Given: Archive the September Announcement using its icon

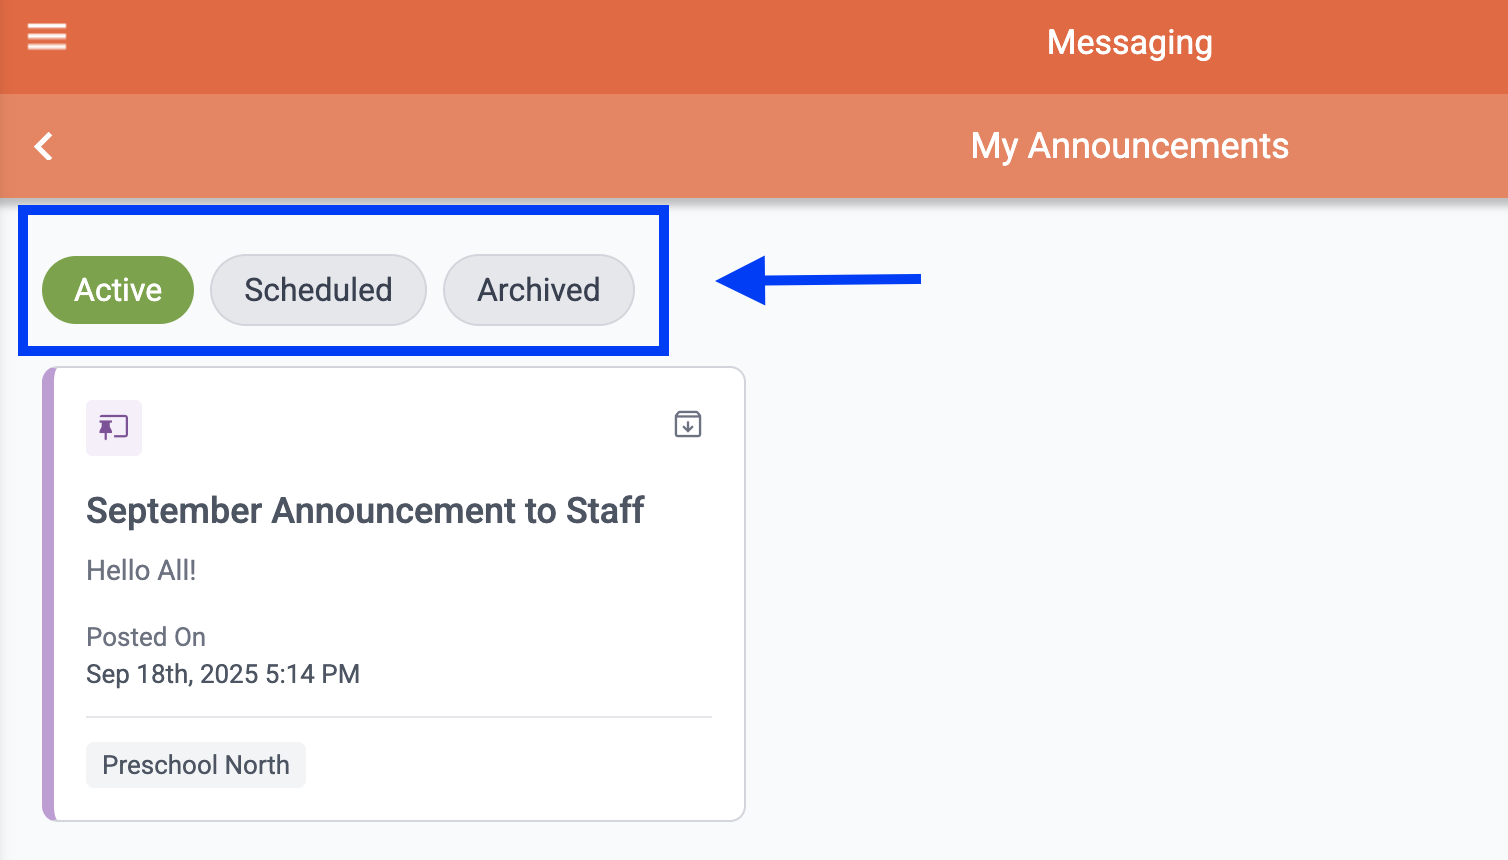Looking at the screenshot, I should [x=688, y=424].
